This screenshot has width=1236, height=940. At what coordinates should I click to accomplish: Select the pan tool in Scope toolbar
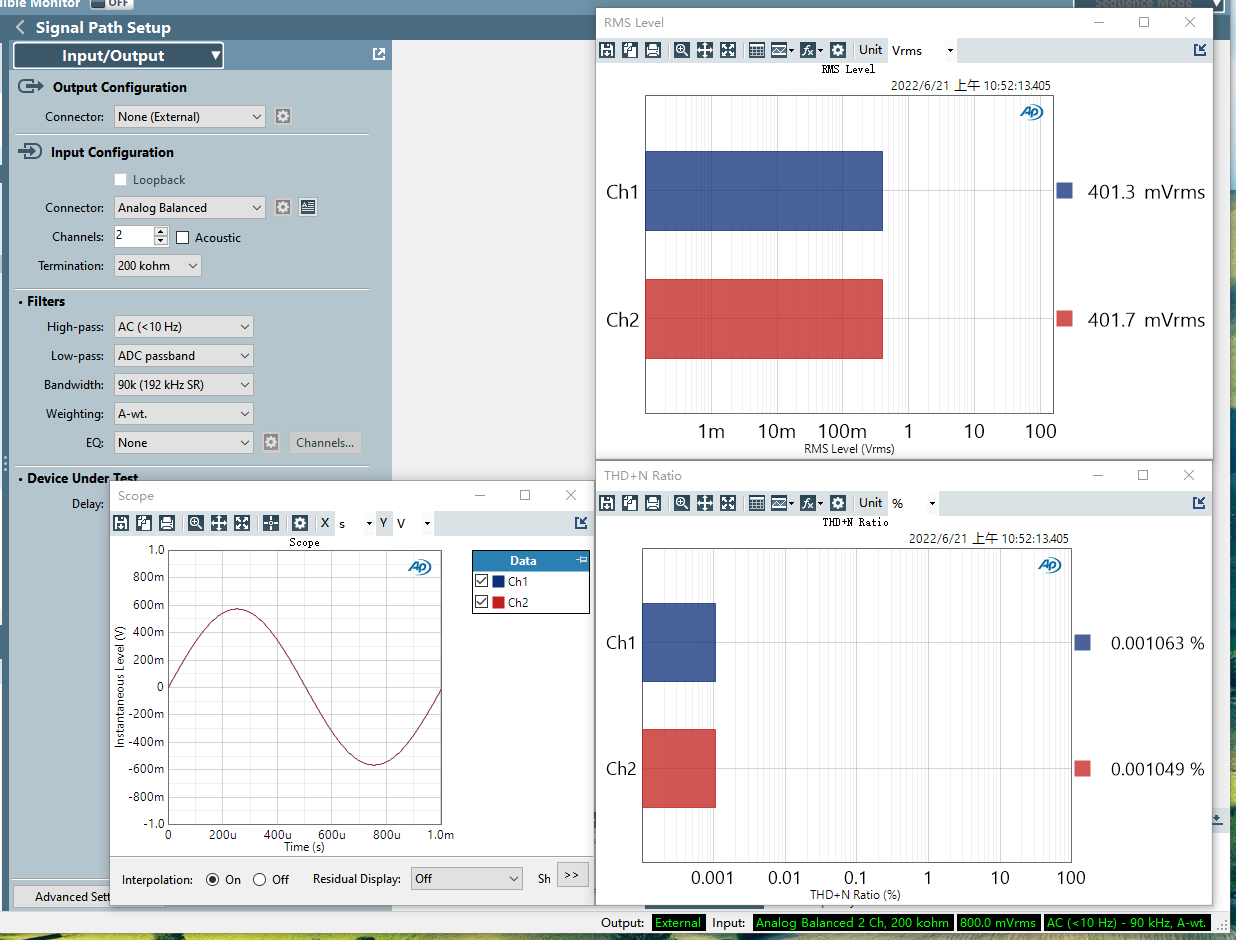point(219,523)
